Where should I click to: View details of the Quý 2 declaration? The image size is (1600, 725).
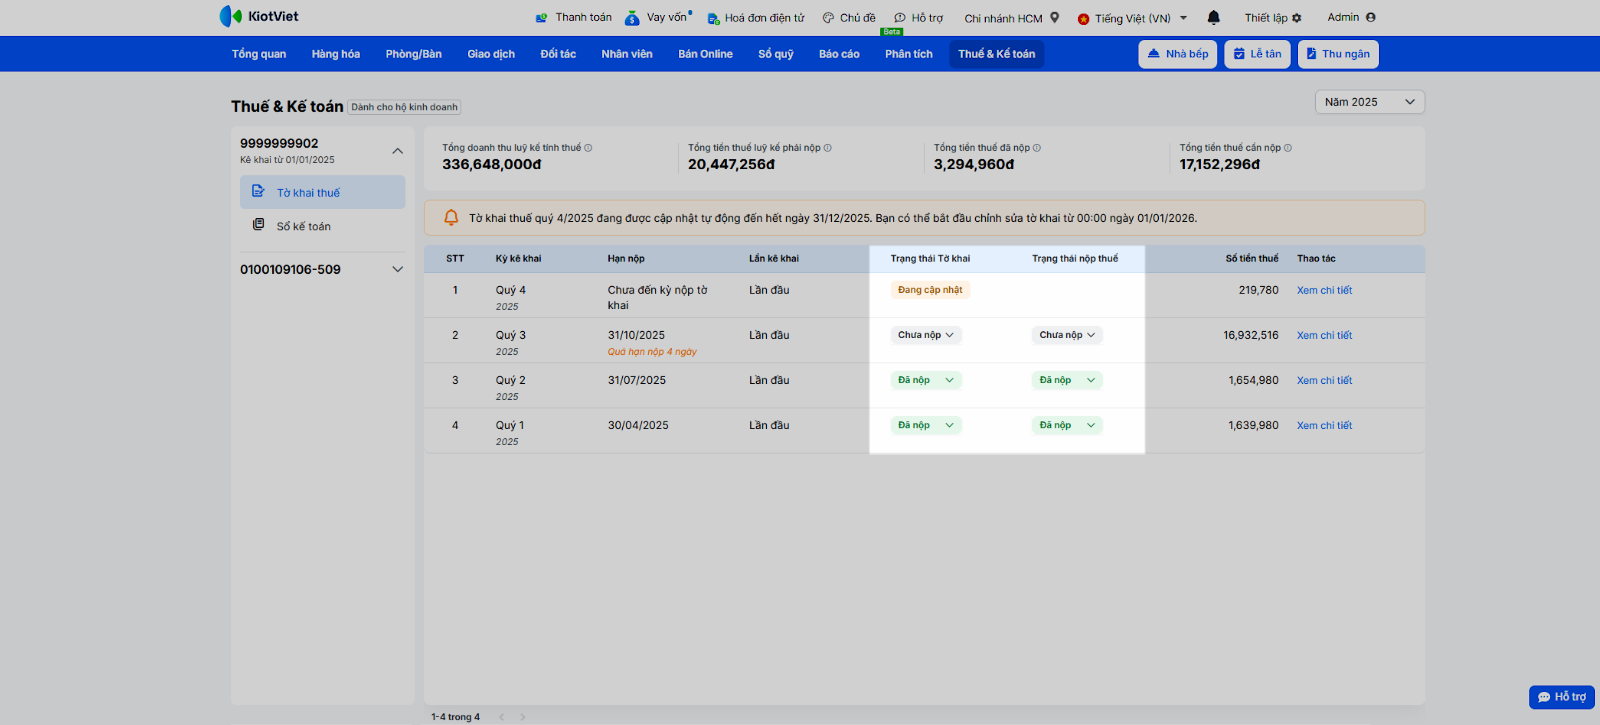click(1324, 380)
